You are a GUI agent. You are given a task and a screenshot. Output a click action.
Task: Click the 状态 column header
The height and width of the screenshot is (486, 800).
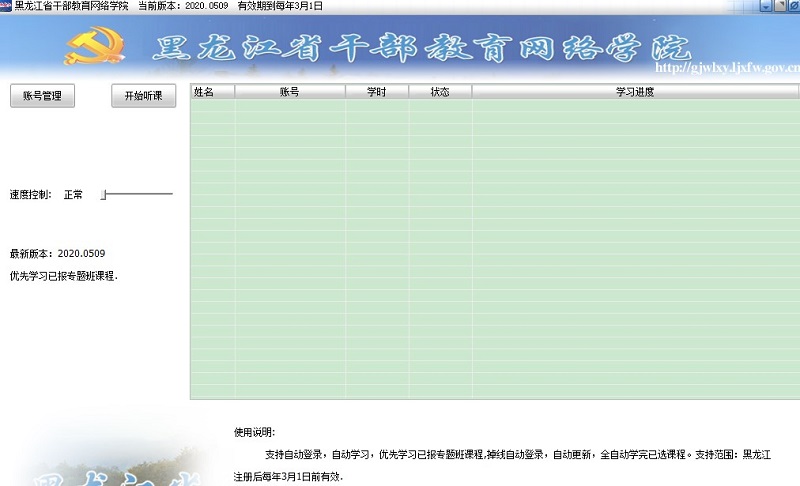[440, 92]
